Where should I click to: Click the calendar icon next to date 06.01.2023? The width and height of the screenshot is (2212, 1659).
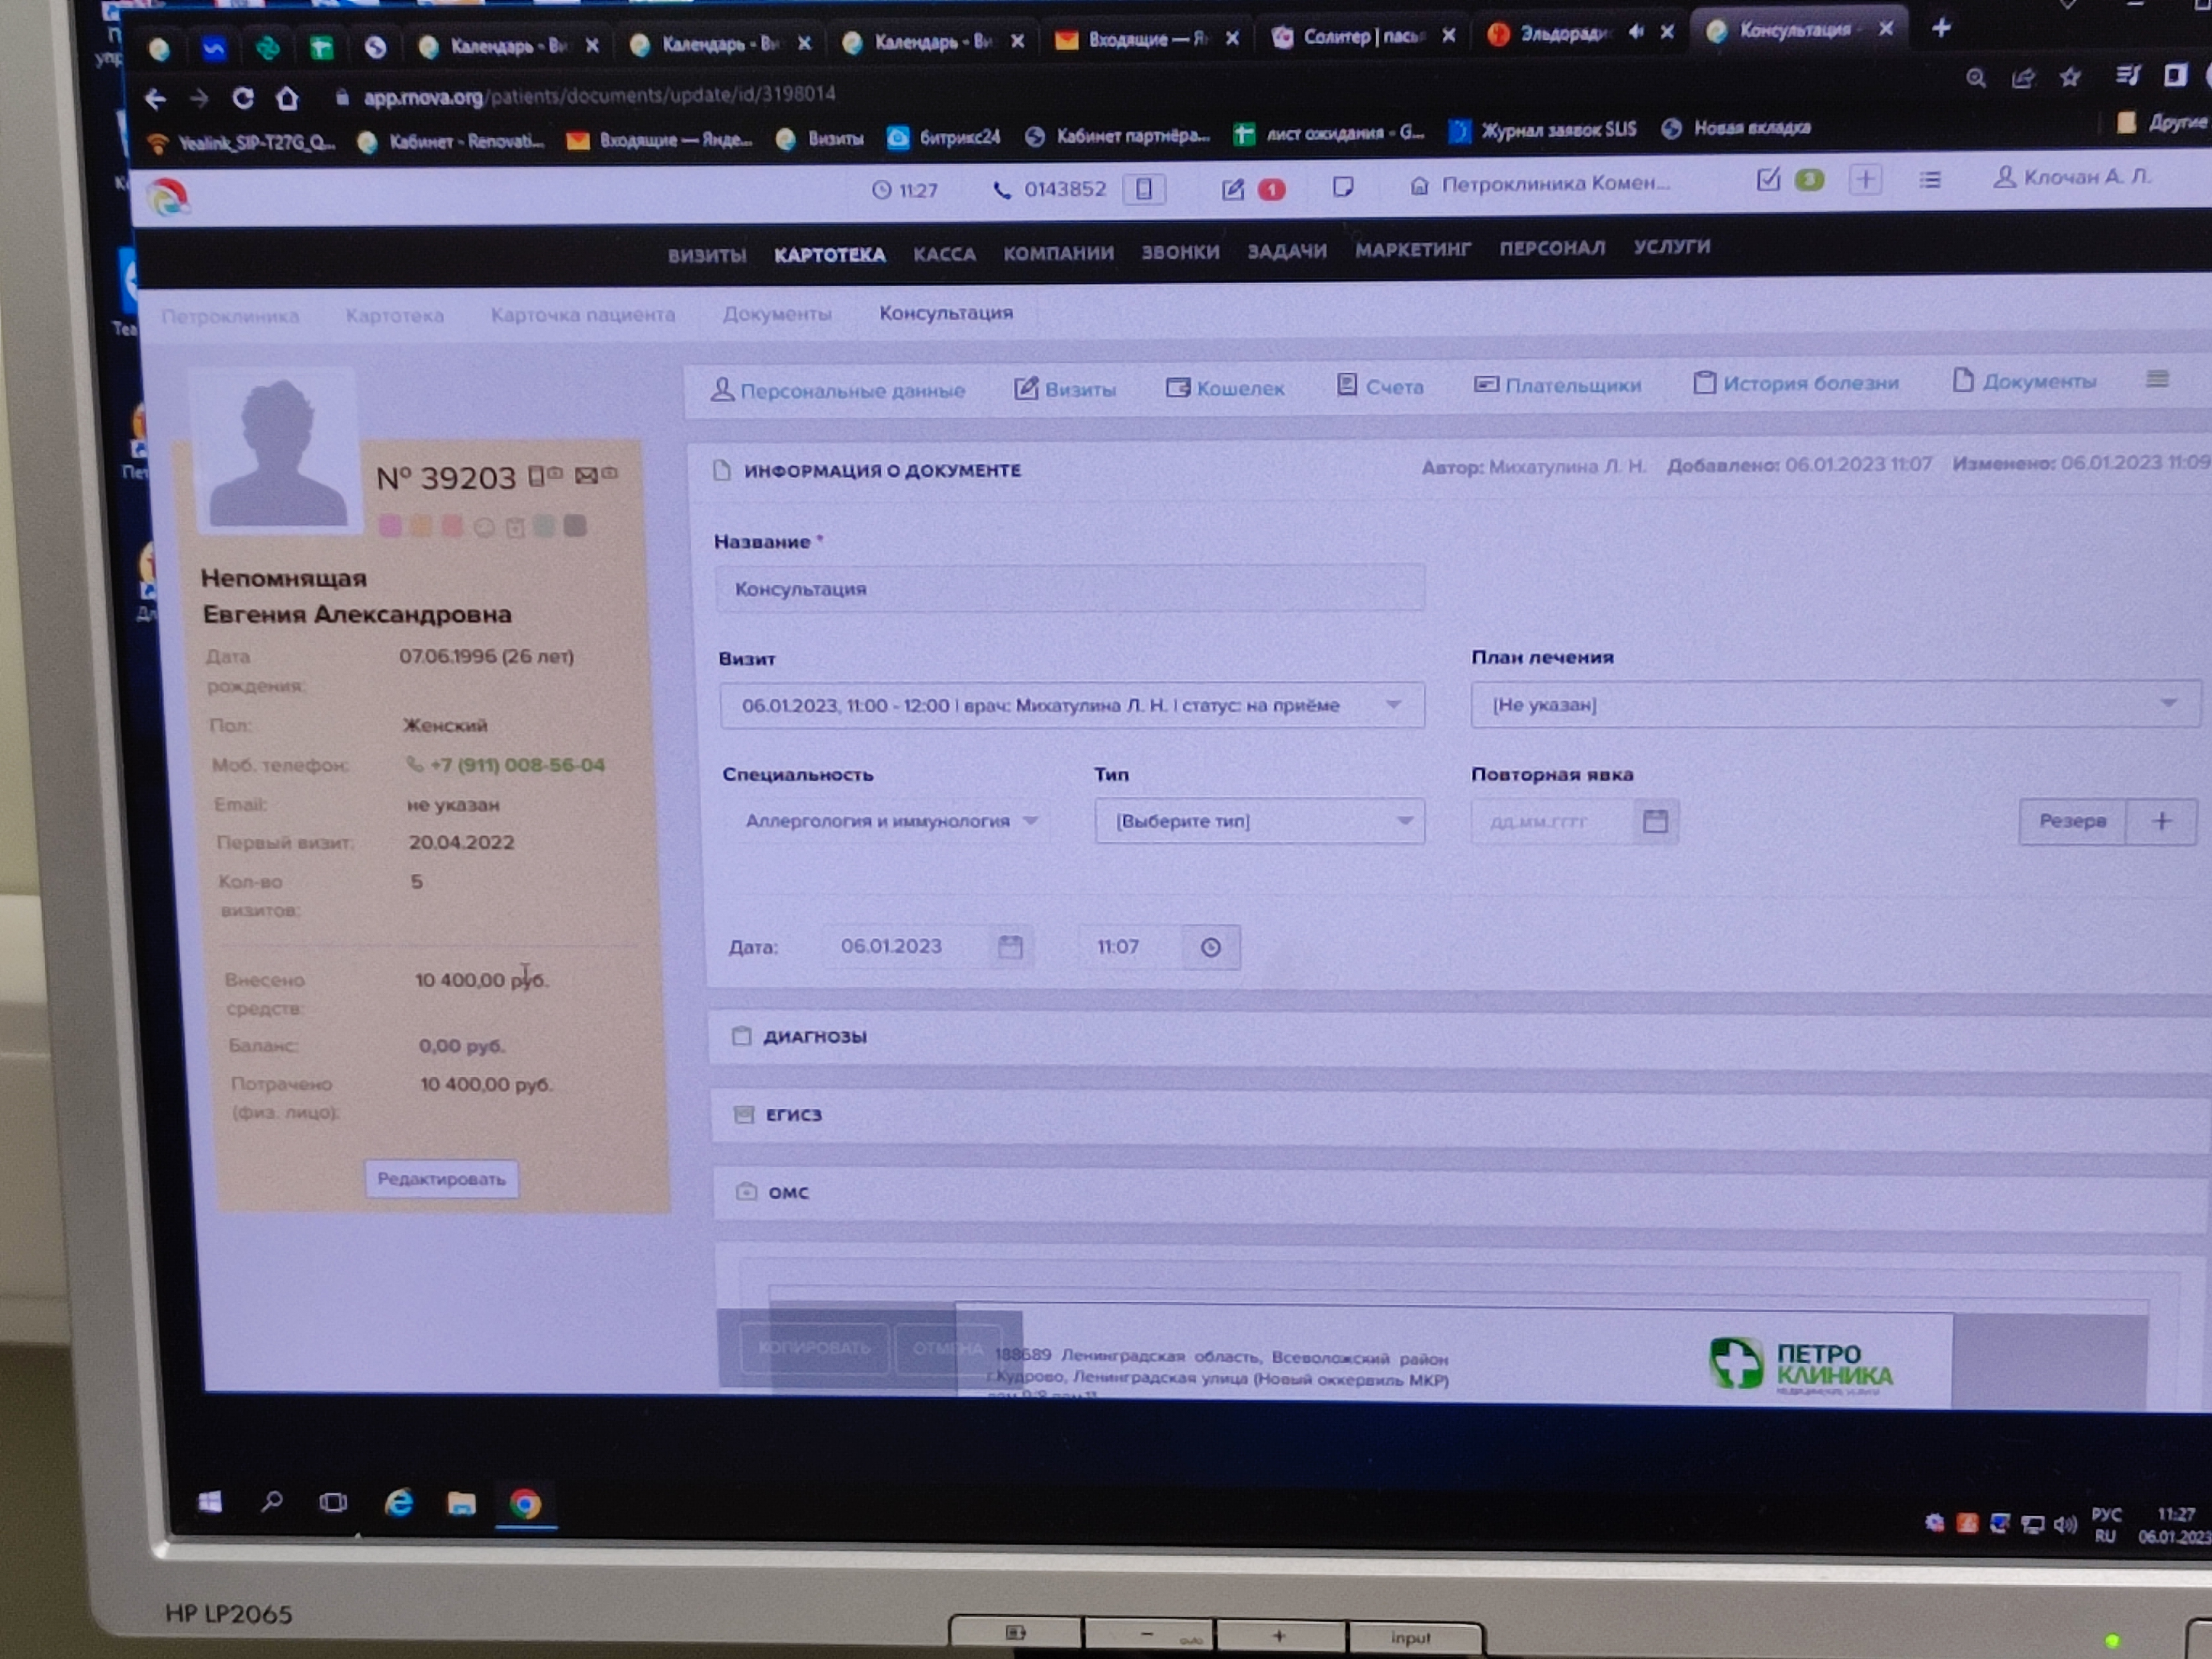point(1010,947)
